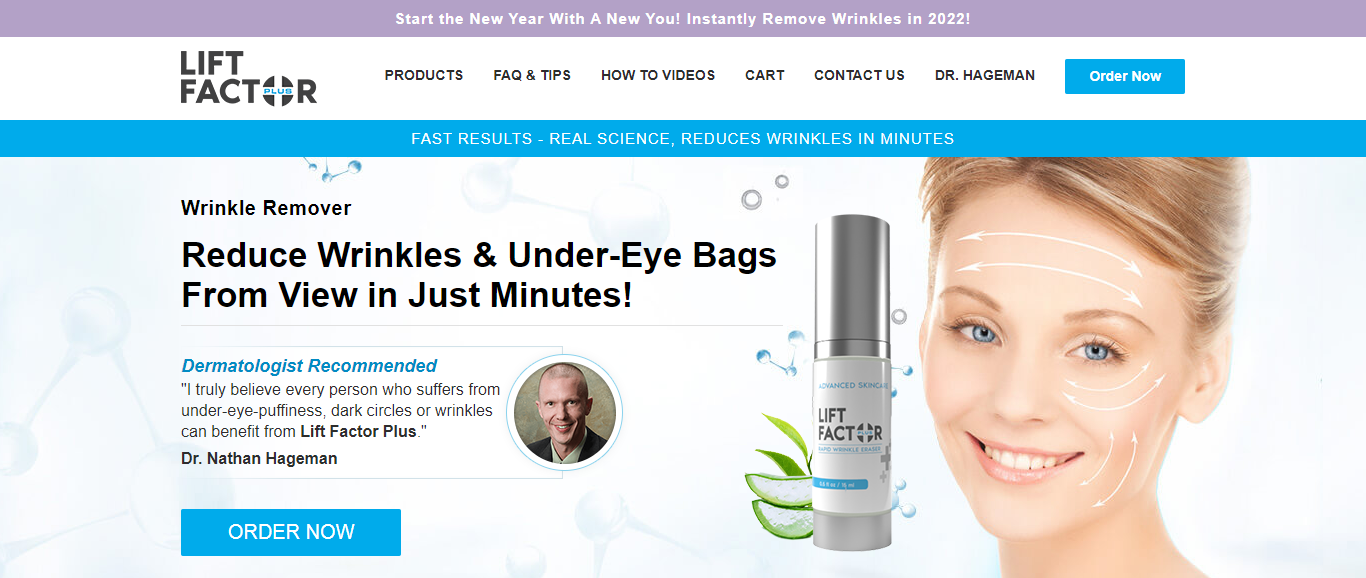Viewport: 1366px width, 578px height.
Task: Open the Contact Us page
Action: tap(859, 75)
